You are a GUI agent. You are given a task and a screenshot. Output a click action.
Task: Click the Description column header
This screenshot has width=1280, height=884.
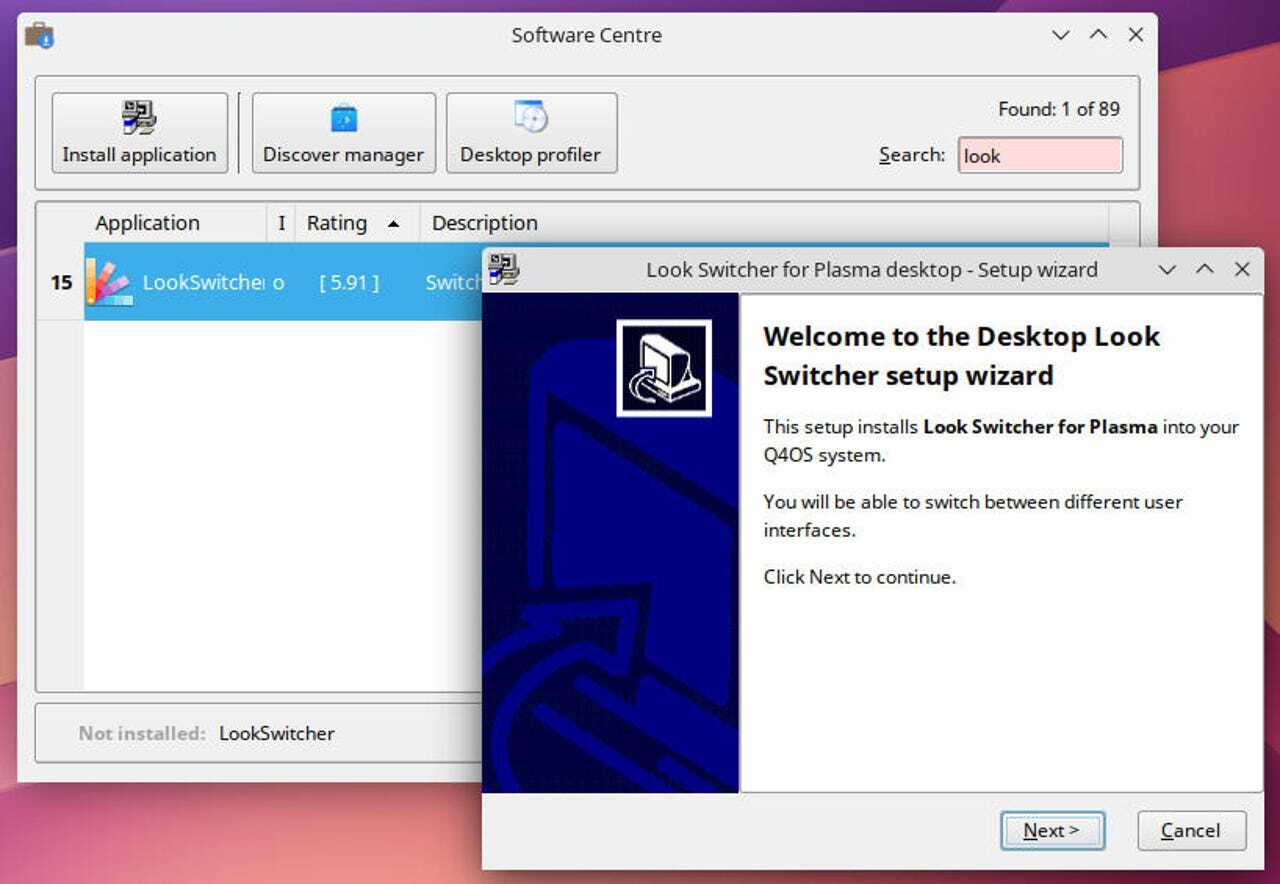tap(485, 223)
